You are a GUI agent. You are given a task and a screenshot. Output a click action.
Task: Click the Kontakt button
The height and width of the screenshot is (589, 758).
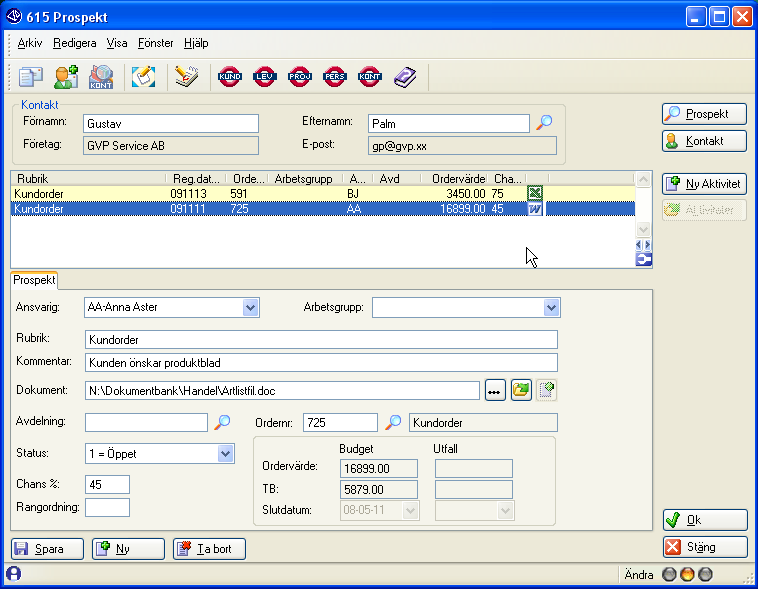704,141
